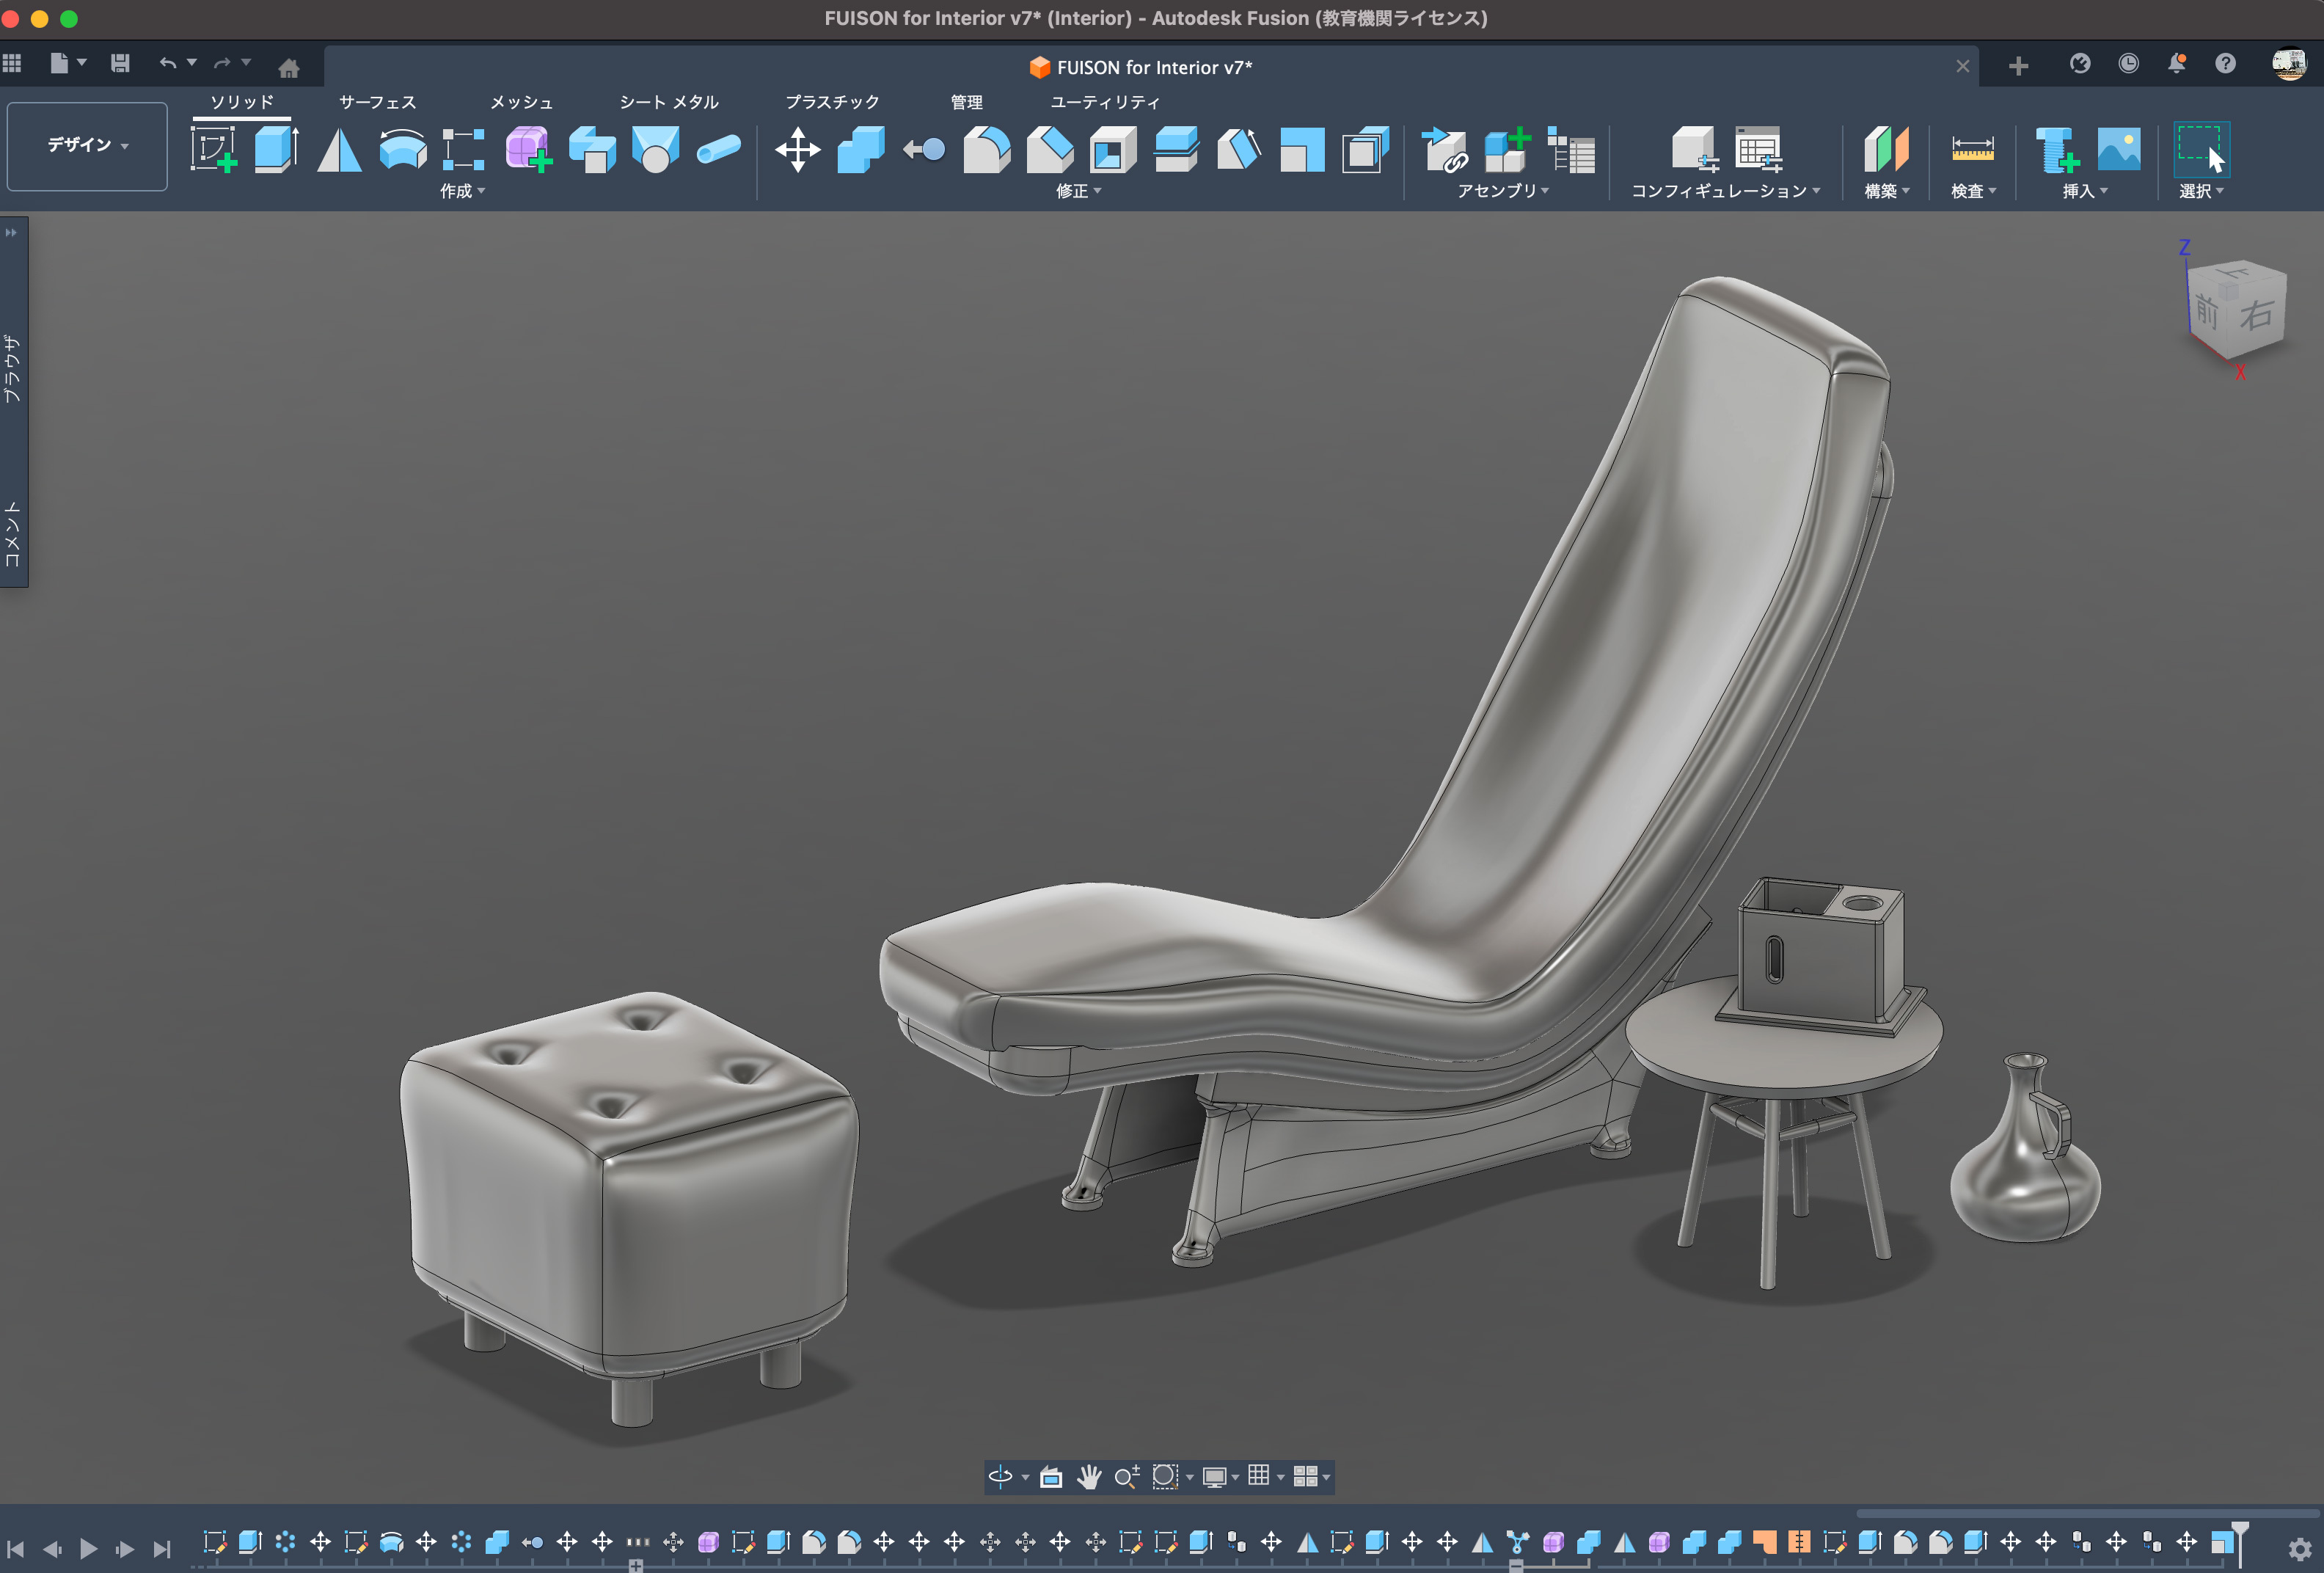Expand the browser panel with double arrows
This screenshot has height=1573, width=2324.
click(12, 232)
